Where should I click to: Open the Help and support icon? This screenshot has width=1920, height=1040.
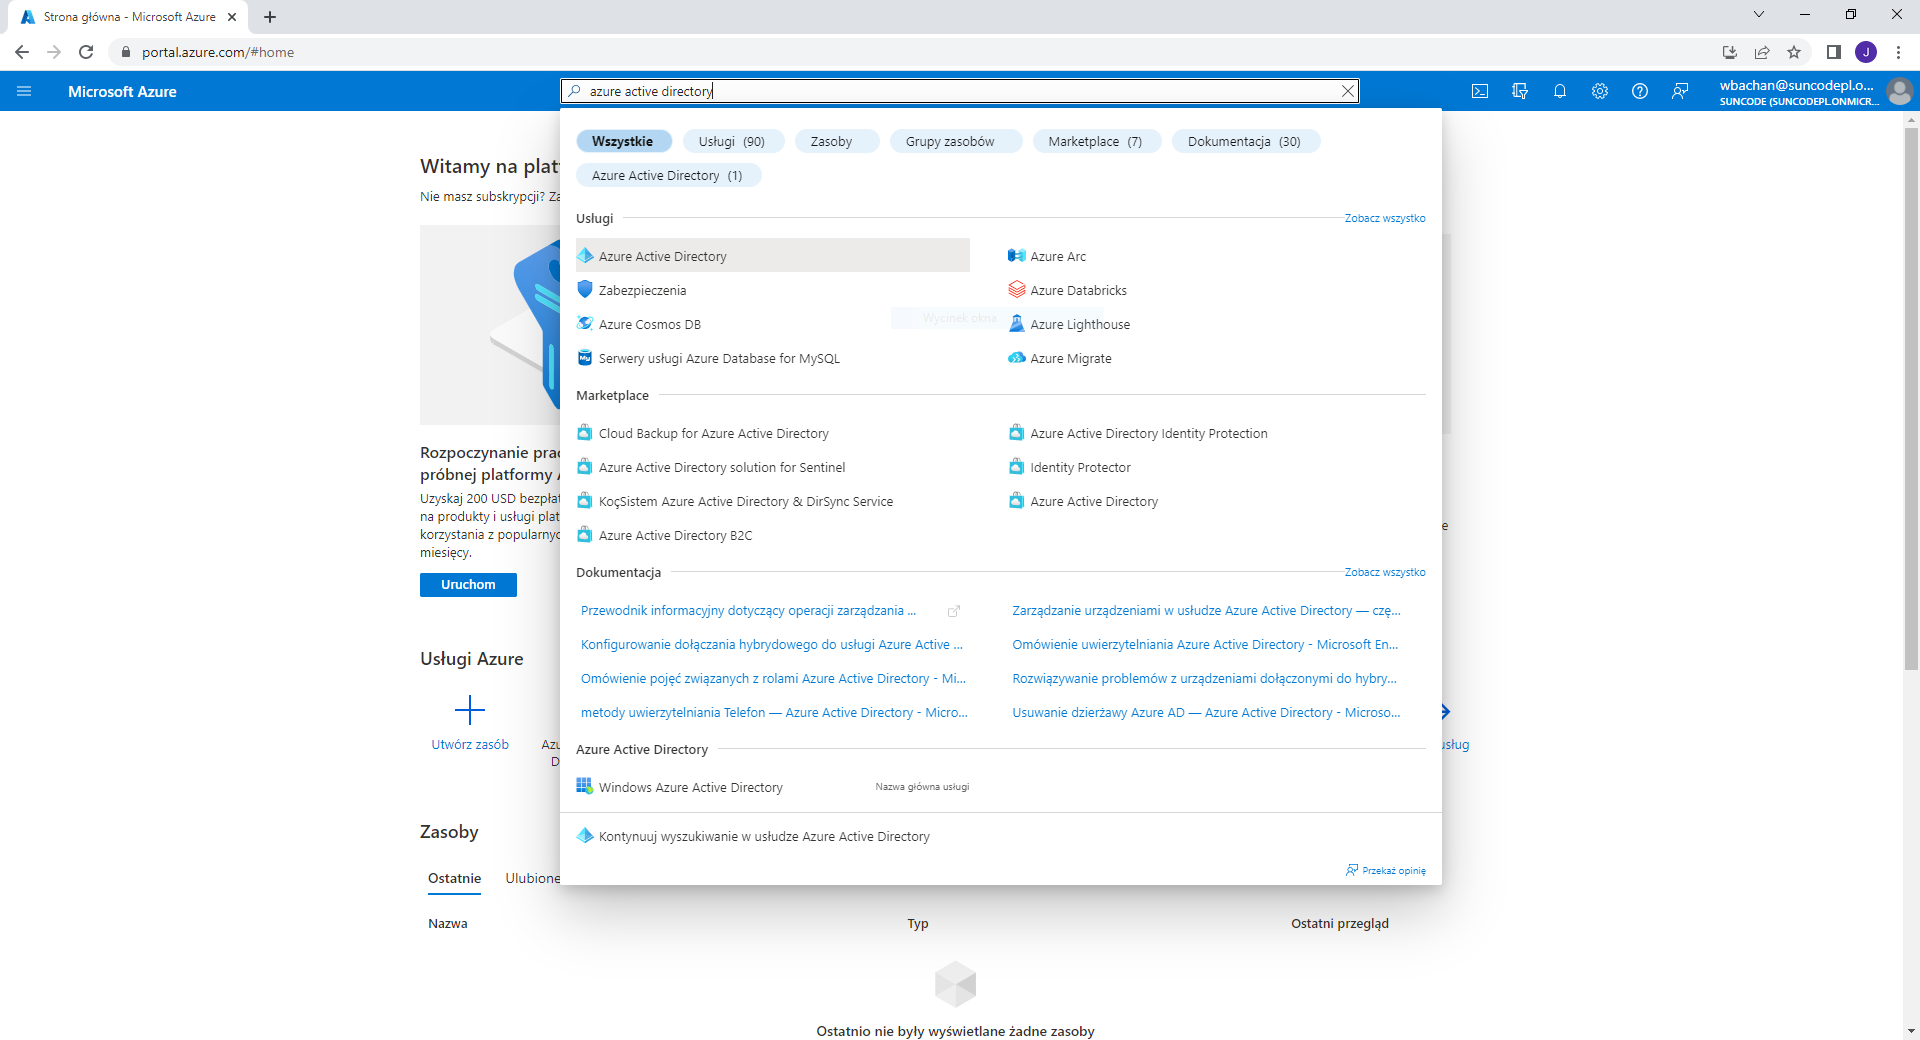coord(1640,91)
